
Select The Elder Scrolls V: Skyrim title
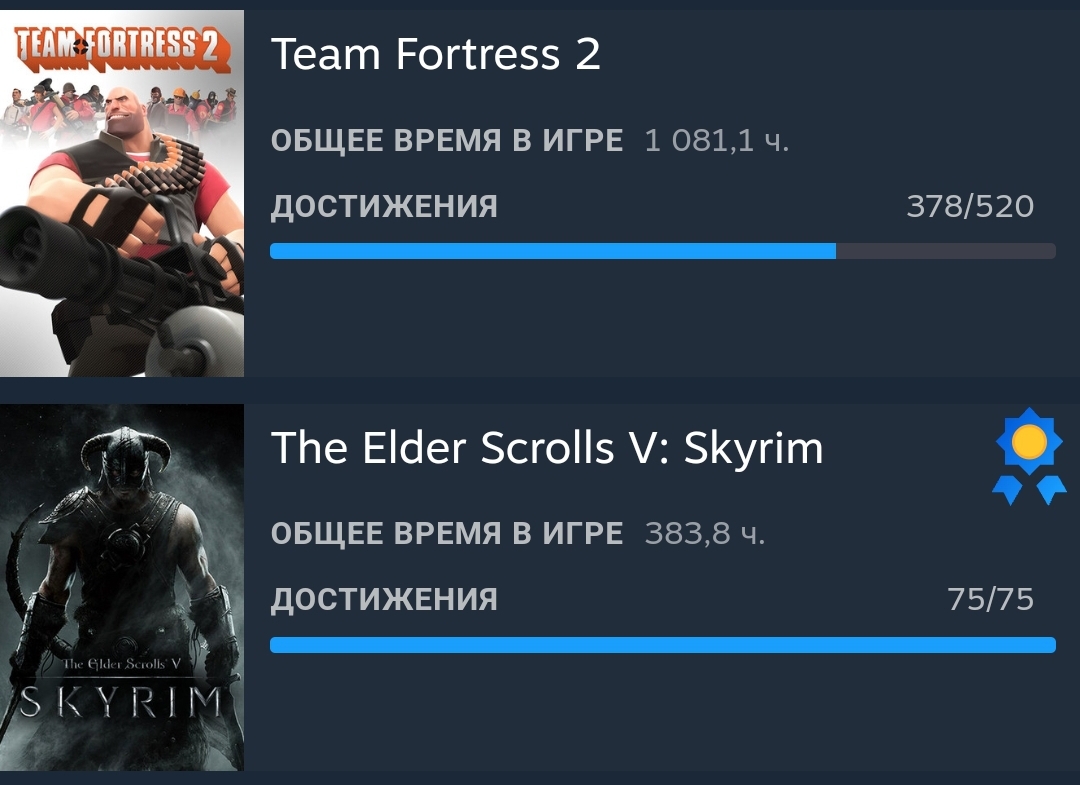547,448
